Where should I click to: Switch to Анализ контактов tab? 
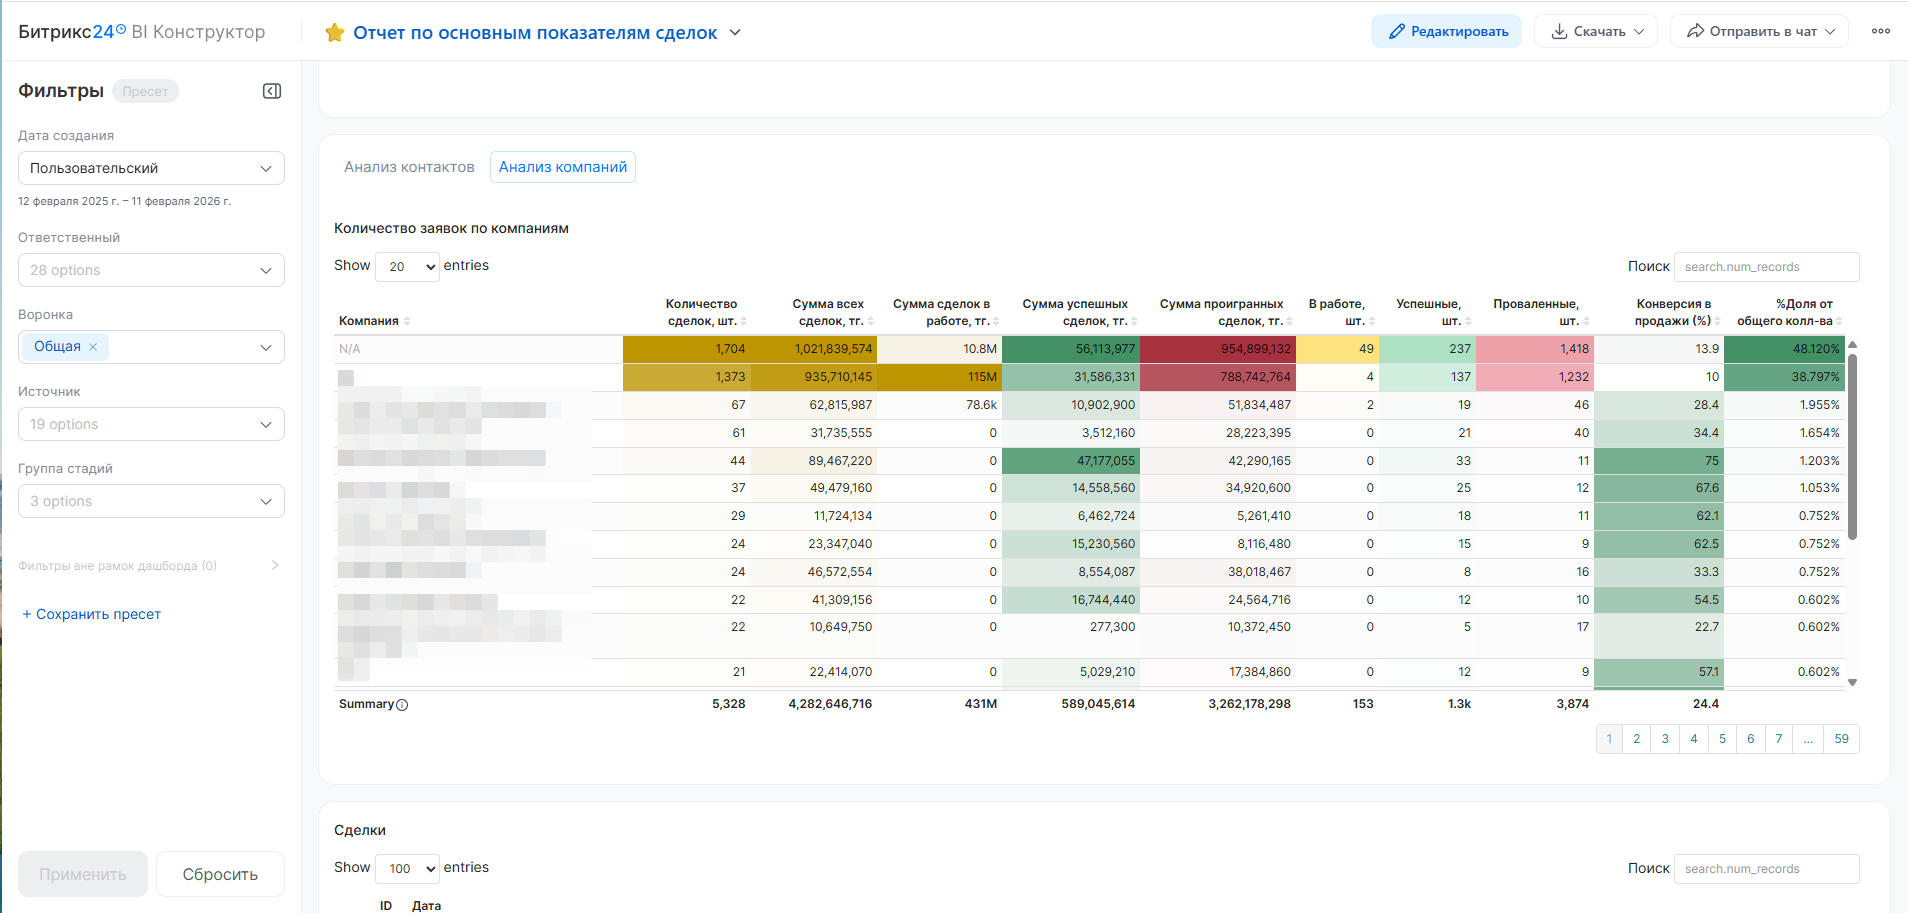tap(409, 167)
